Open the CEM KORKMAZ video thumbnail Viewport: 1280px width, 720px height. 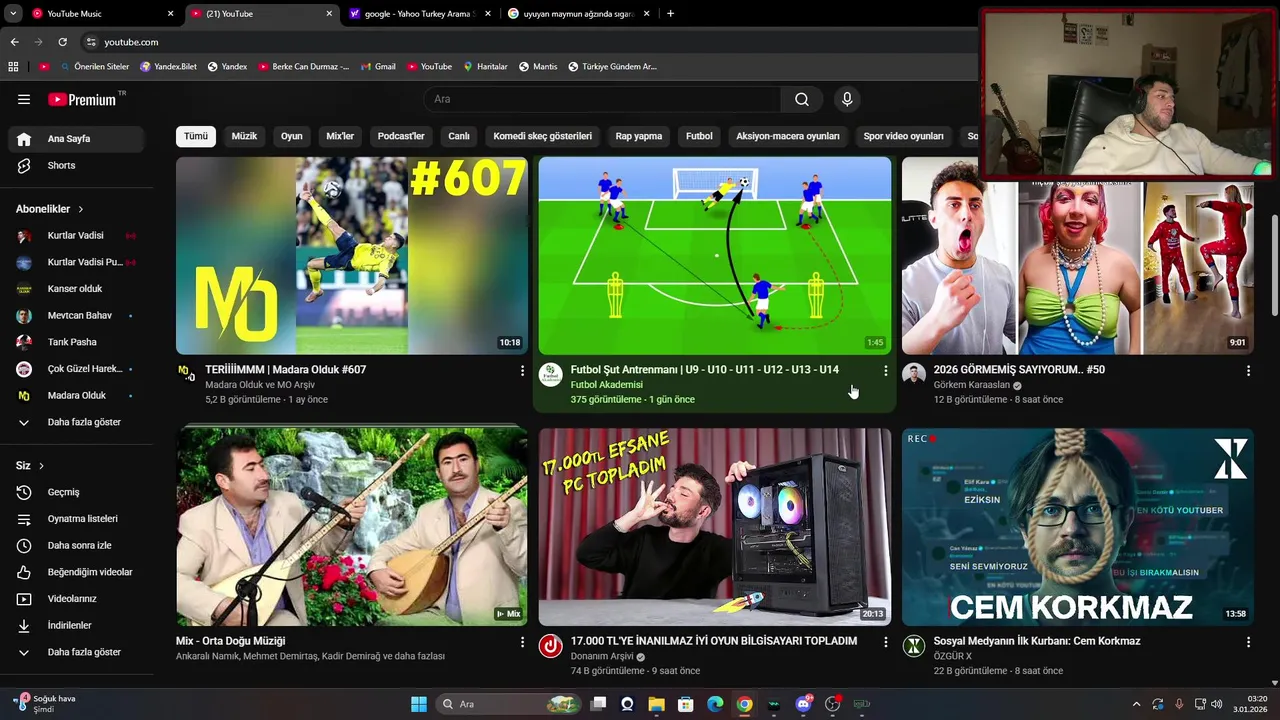[x=1078, y=527]
